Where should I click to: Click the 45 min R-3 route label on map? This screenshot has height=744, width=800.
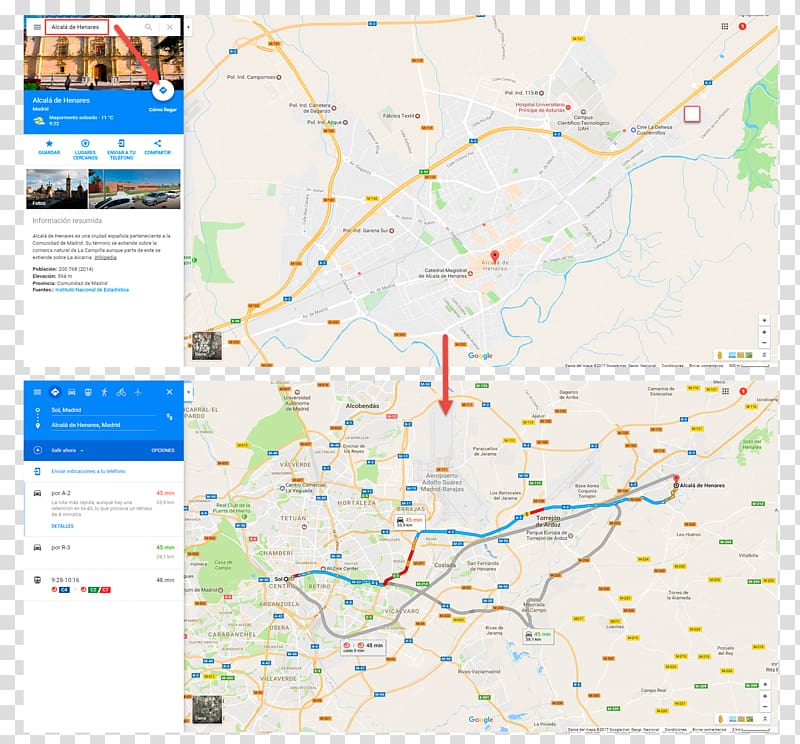click(538, 636)
